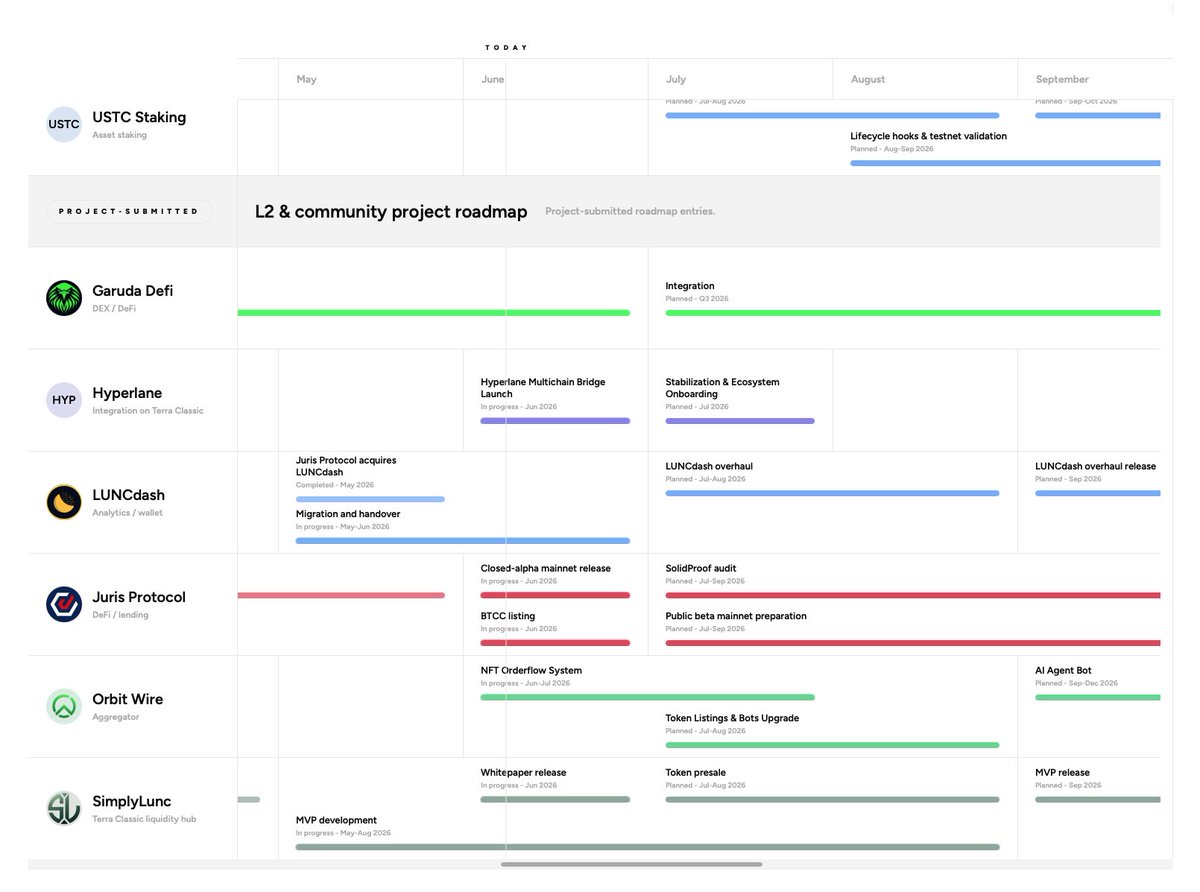
Task: Click the LUNCdash overhaul Jul-Aug bar
Action: pyautogui.click(x=832, y=493)
